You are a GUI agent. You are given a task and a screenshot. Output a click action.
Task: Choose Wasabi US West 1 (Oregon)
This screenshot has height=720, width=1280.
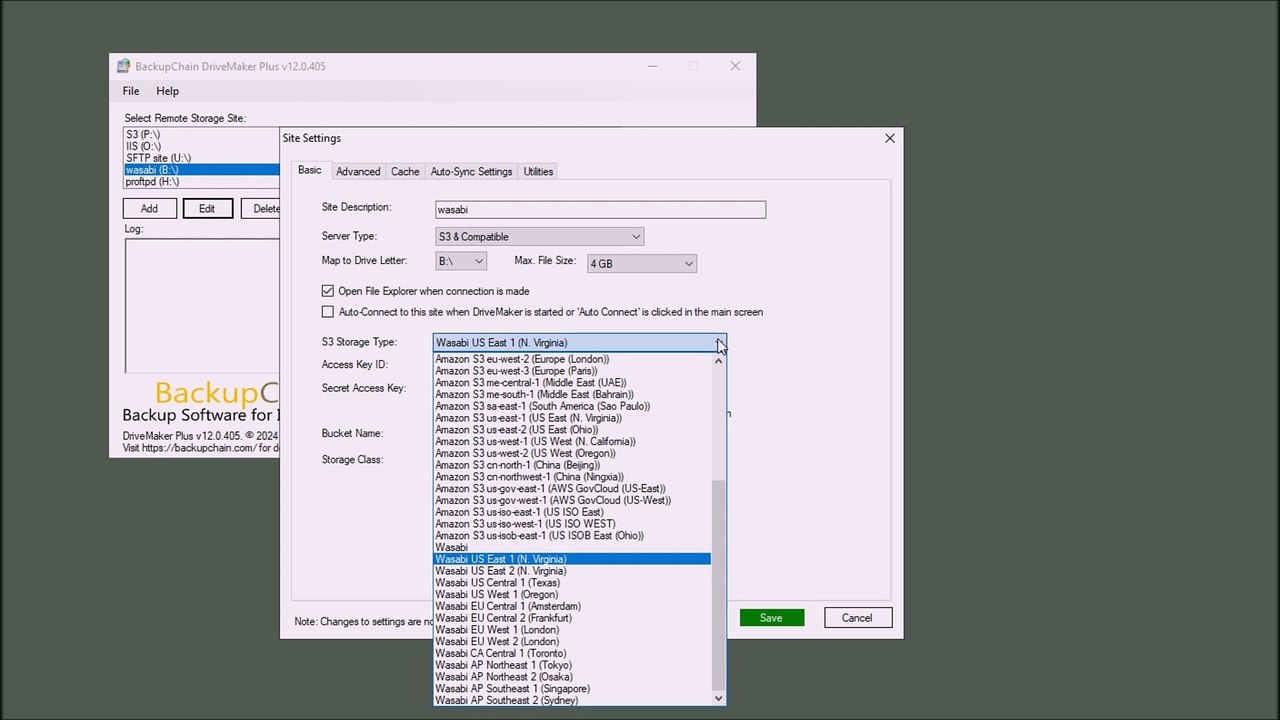coord(572,595)
